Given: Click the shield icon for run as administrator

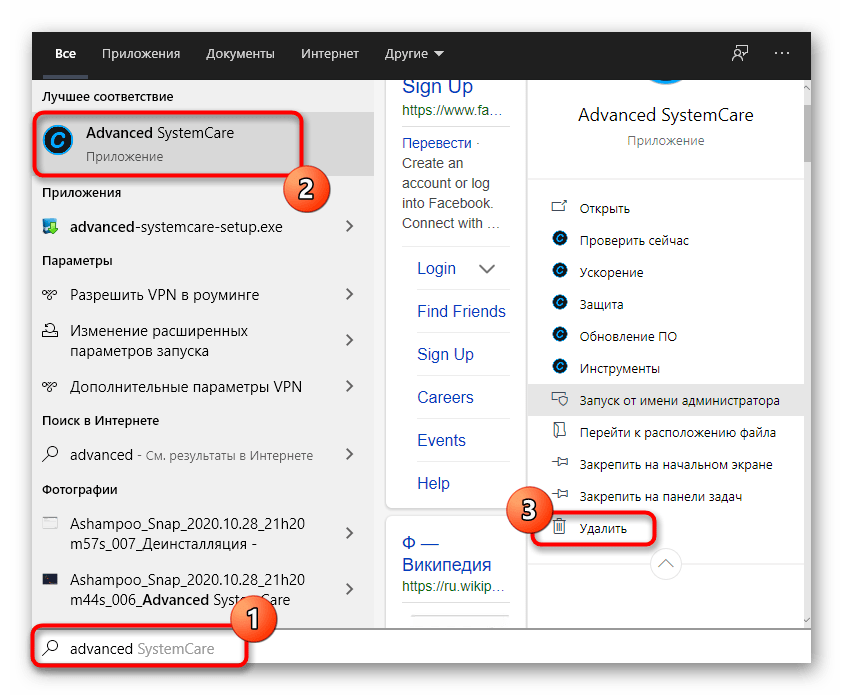Looking at the screenshot, I should 560,400.
